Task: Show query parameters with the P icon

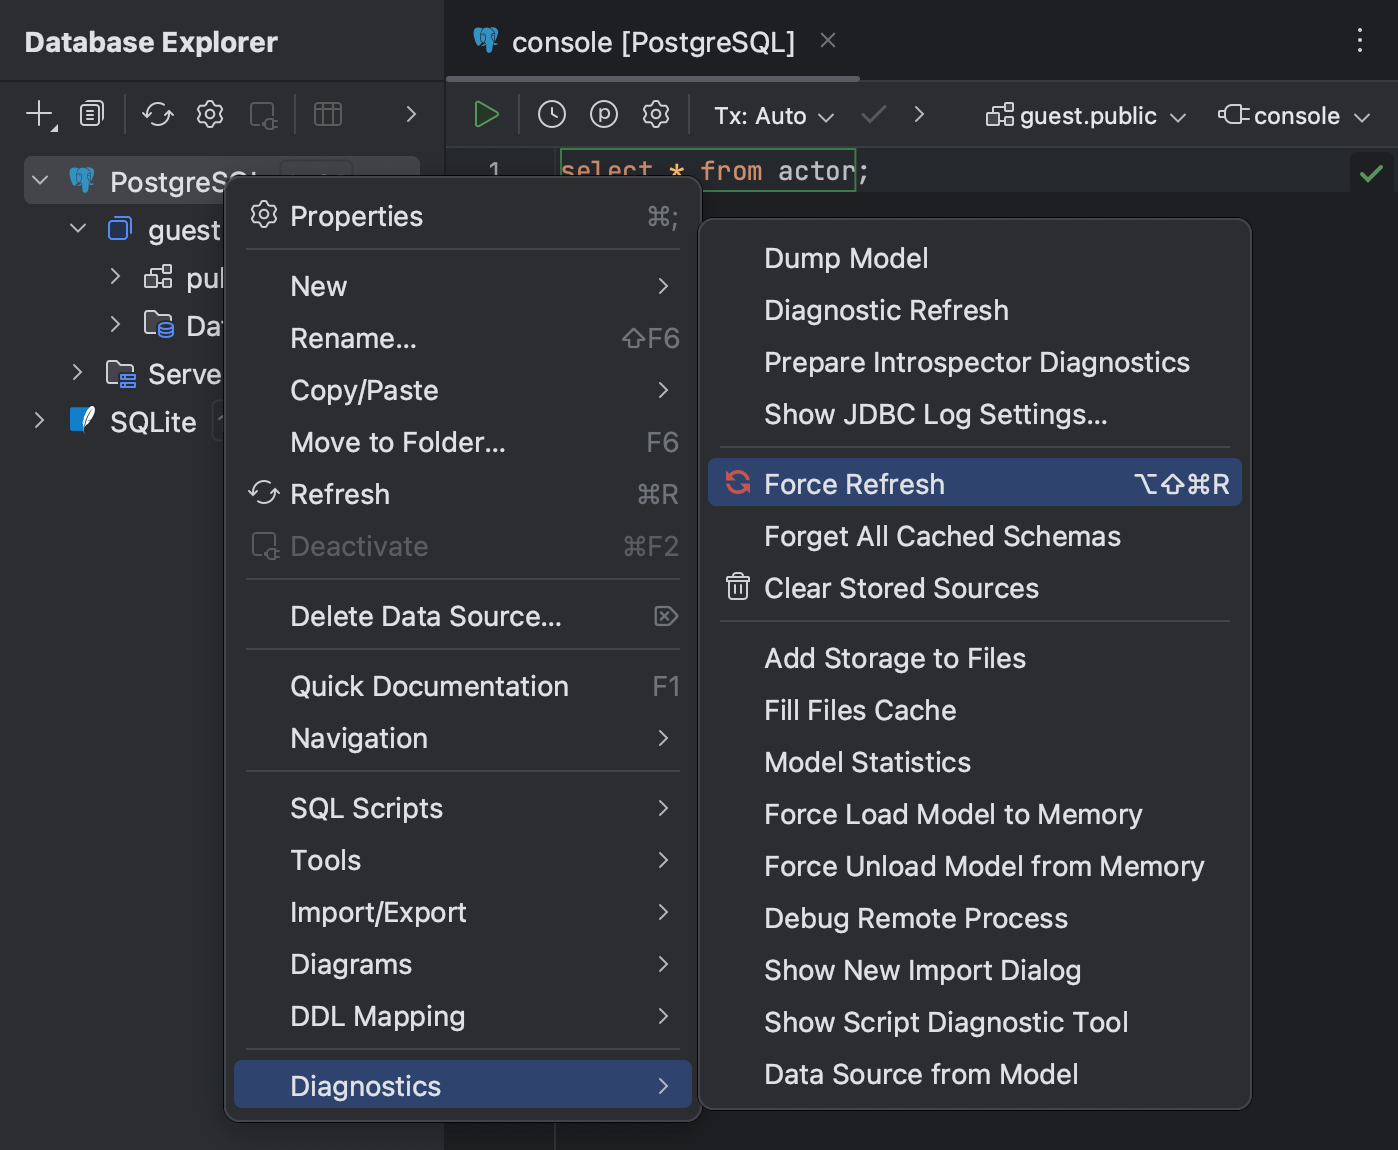Action: [603, 113]
